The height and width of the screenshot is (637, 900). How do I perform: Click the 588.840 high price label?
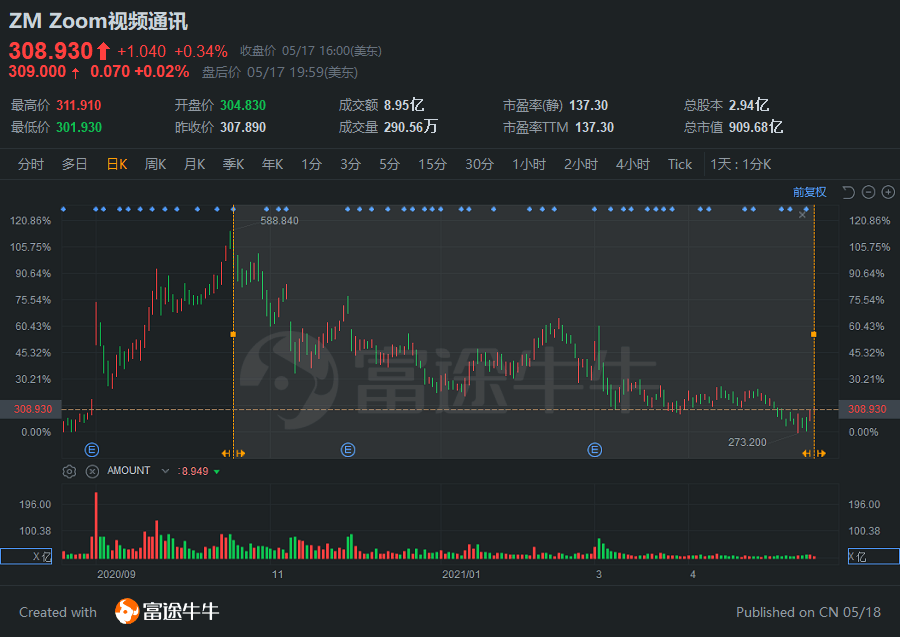pyautogui.click(x=280, y=221)
